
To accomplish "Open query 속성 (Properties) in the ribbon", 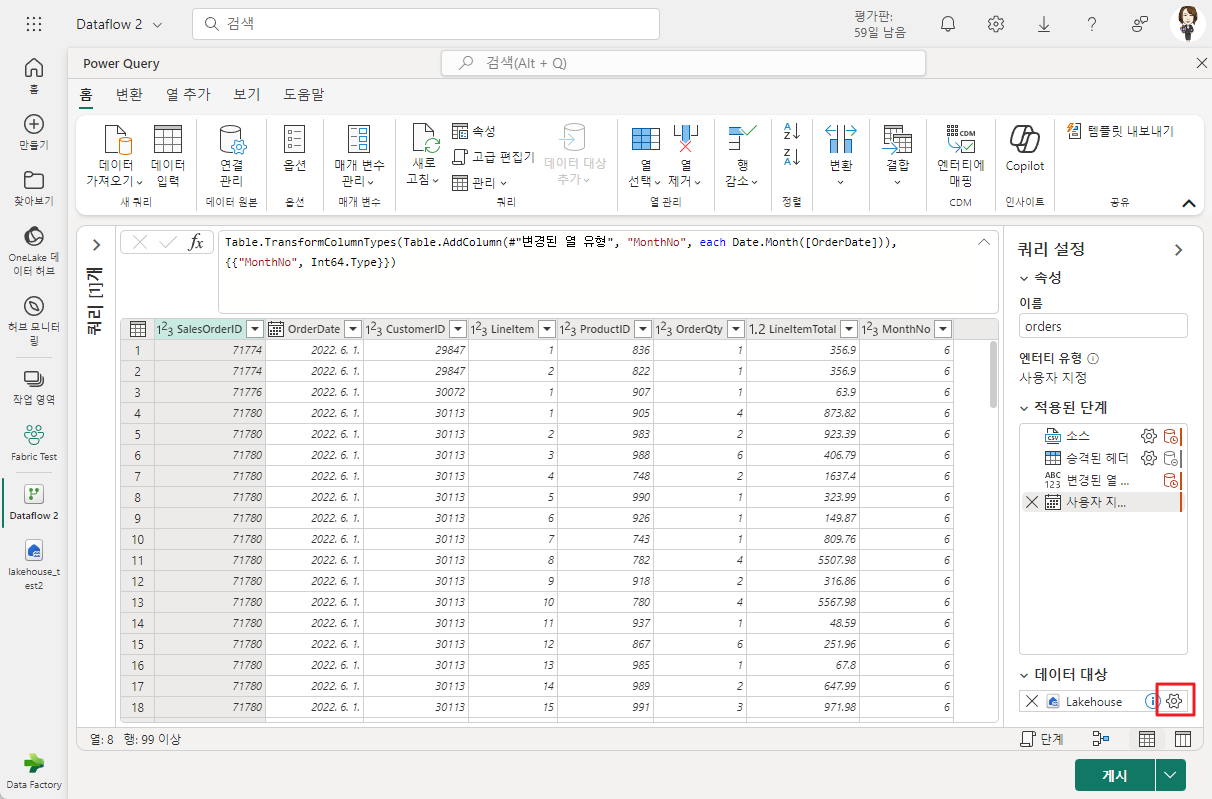I will click(473, 131).
